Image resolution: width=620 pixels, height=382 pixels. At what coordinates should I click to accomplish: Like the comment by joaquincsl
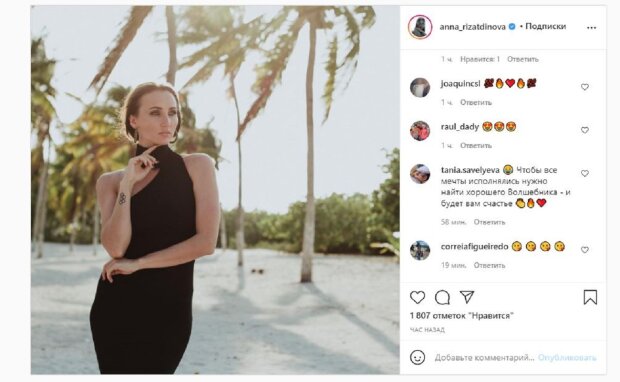(x=584, y=87)
